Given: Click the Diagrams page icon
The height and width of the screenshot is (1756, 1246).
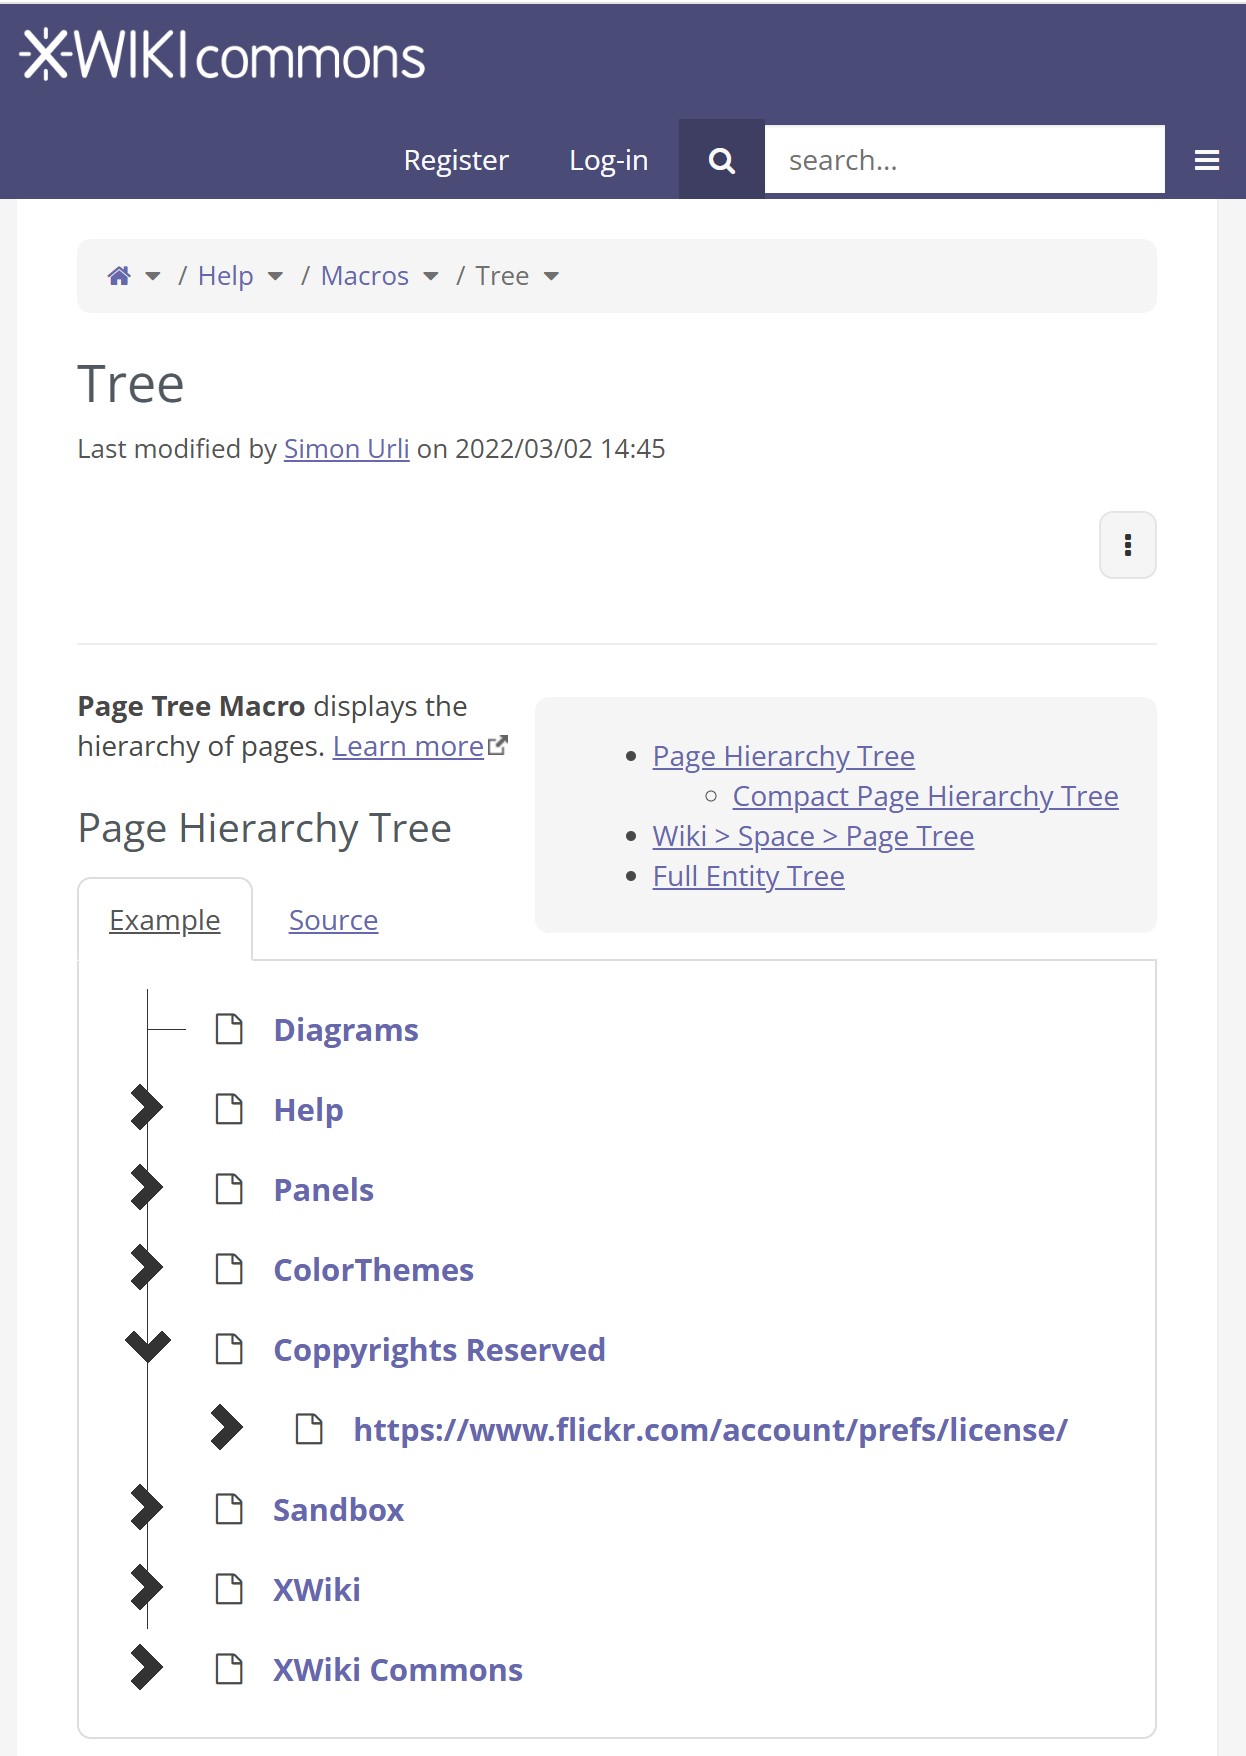Looking at the screenshot, I should (x=230, y=1029).
